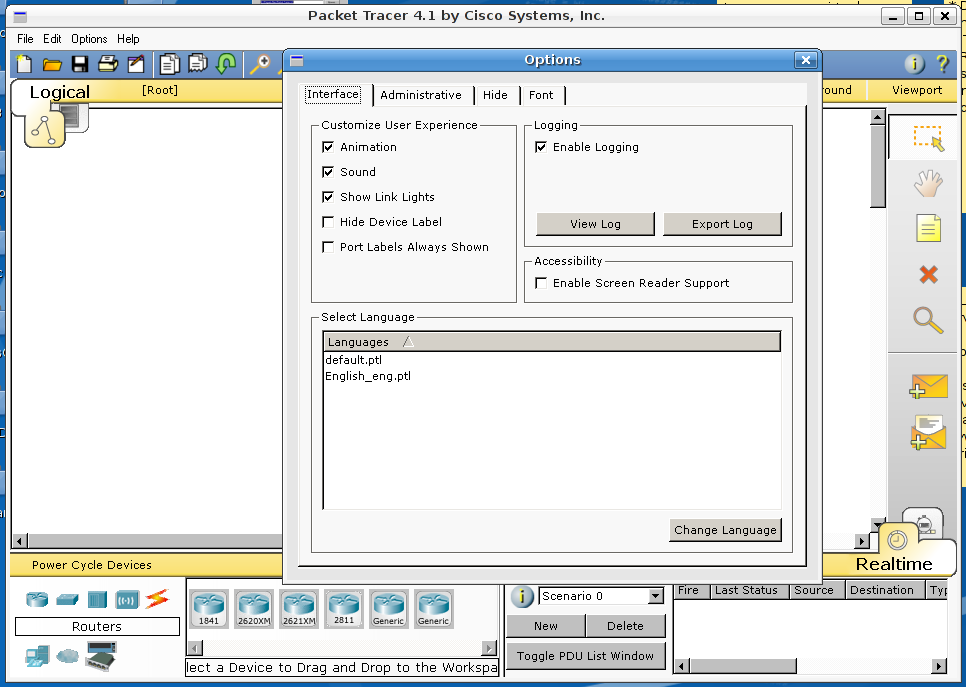Click the Viewport button
This screenshot has height=687, width=966.
pyautogui.click(x=917, y=90)
